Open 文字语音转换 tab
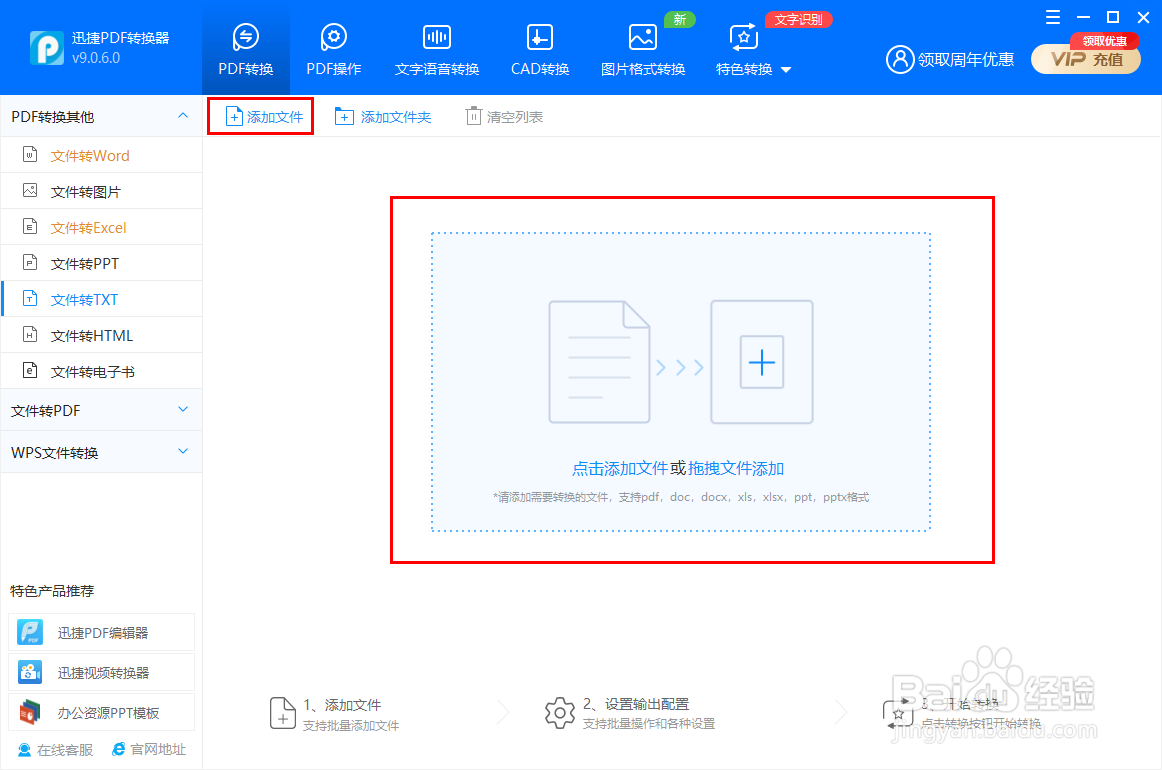The width and height of the screenshot is (1162, 770). point(436,49)
